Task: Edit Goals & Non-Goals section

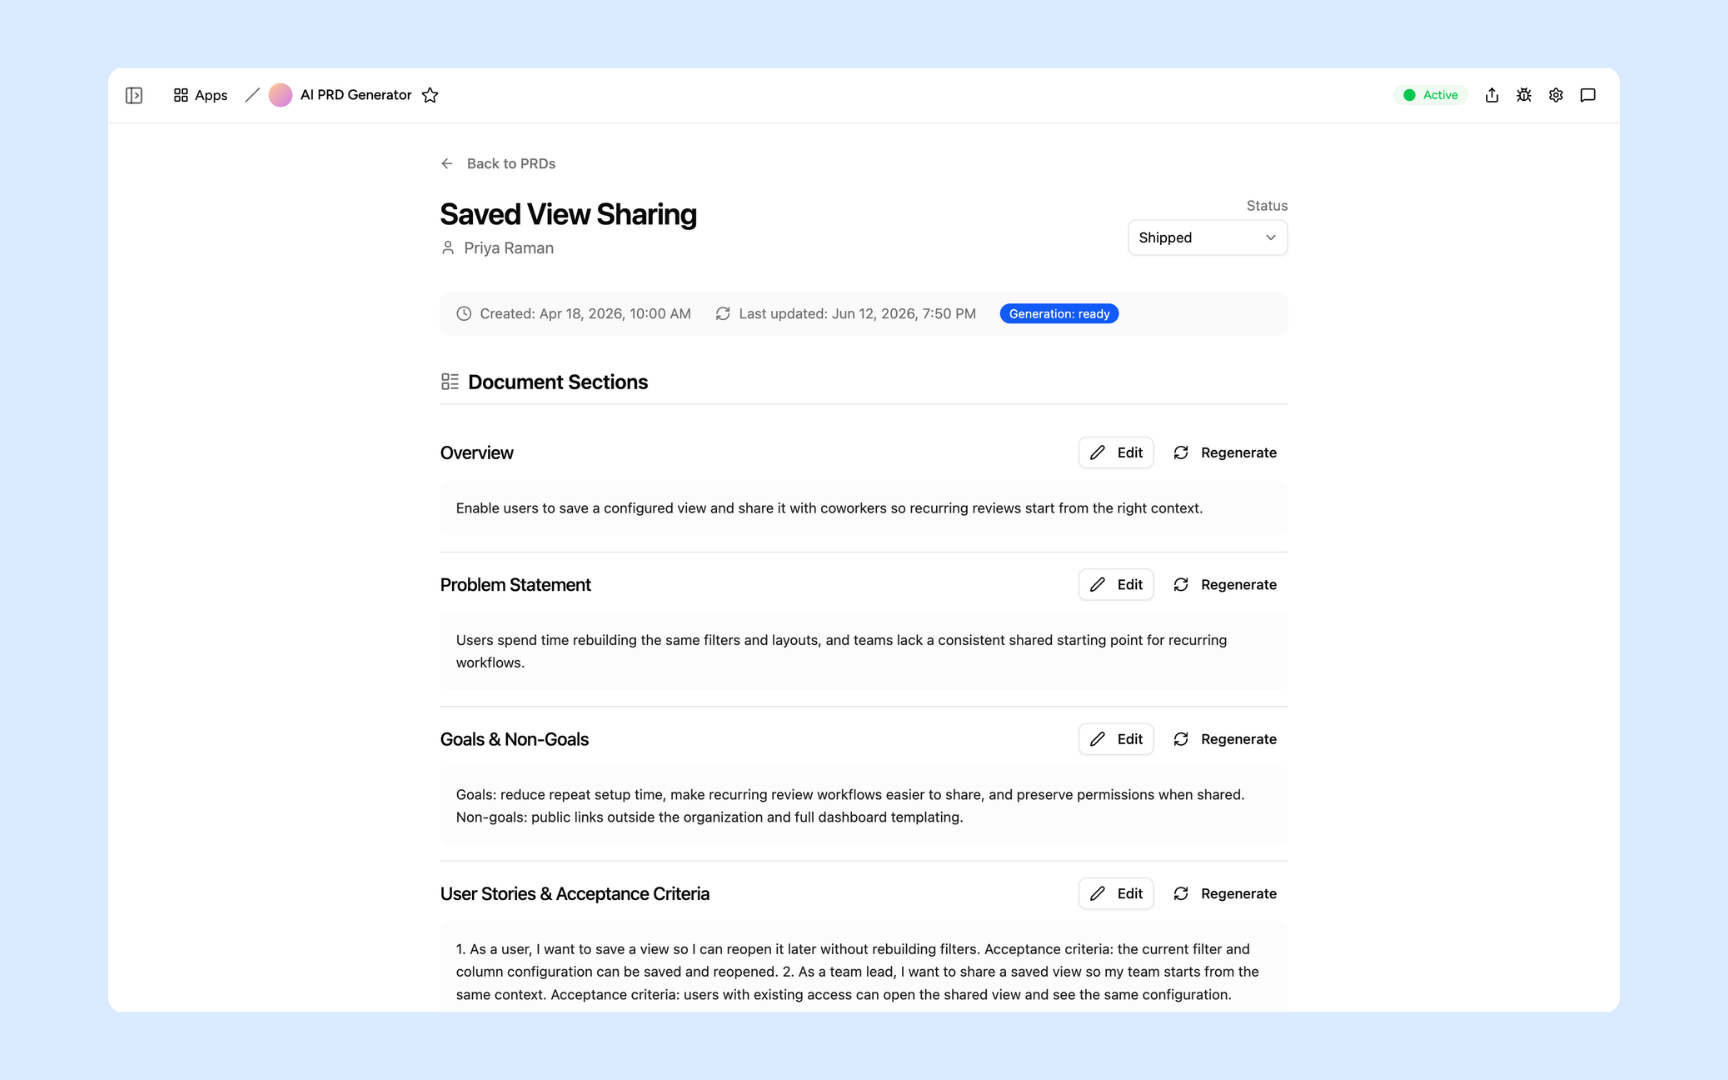Action: click(x=1116, y=739)
